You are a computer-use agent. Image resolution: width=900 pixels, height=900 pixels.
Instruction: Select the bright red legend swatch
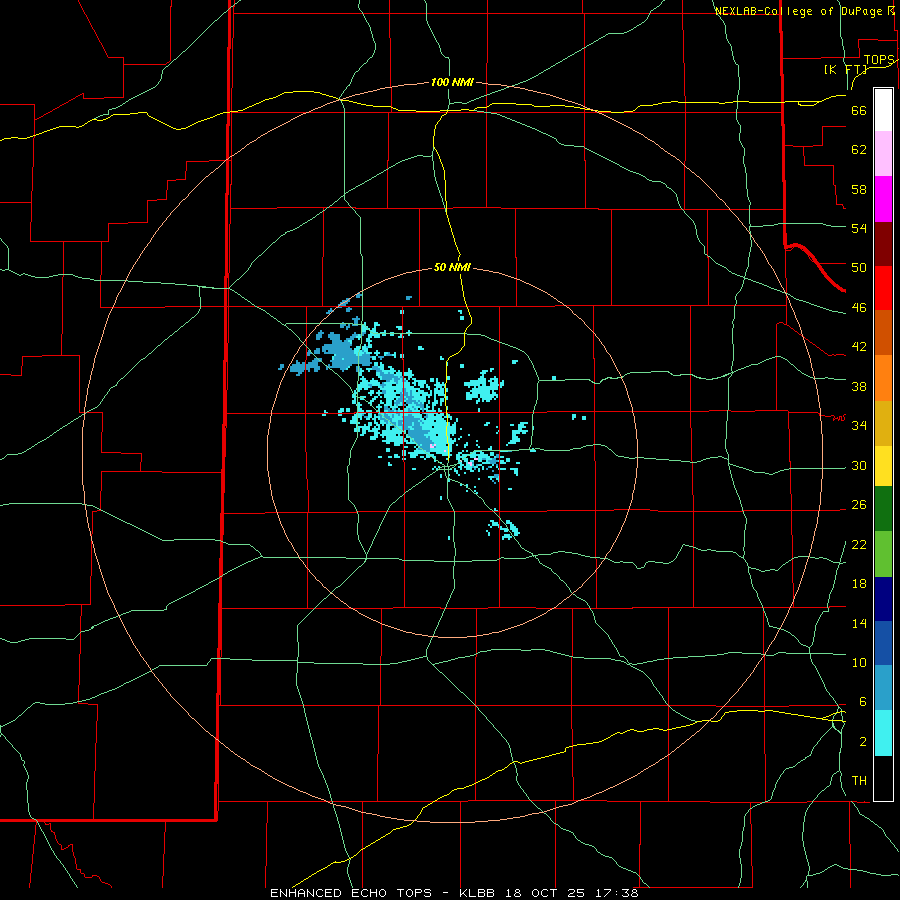883,288
